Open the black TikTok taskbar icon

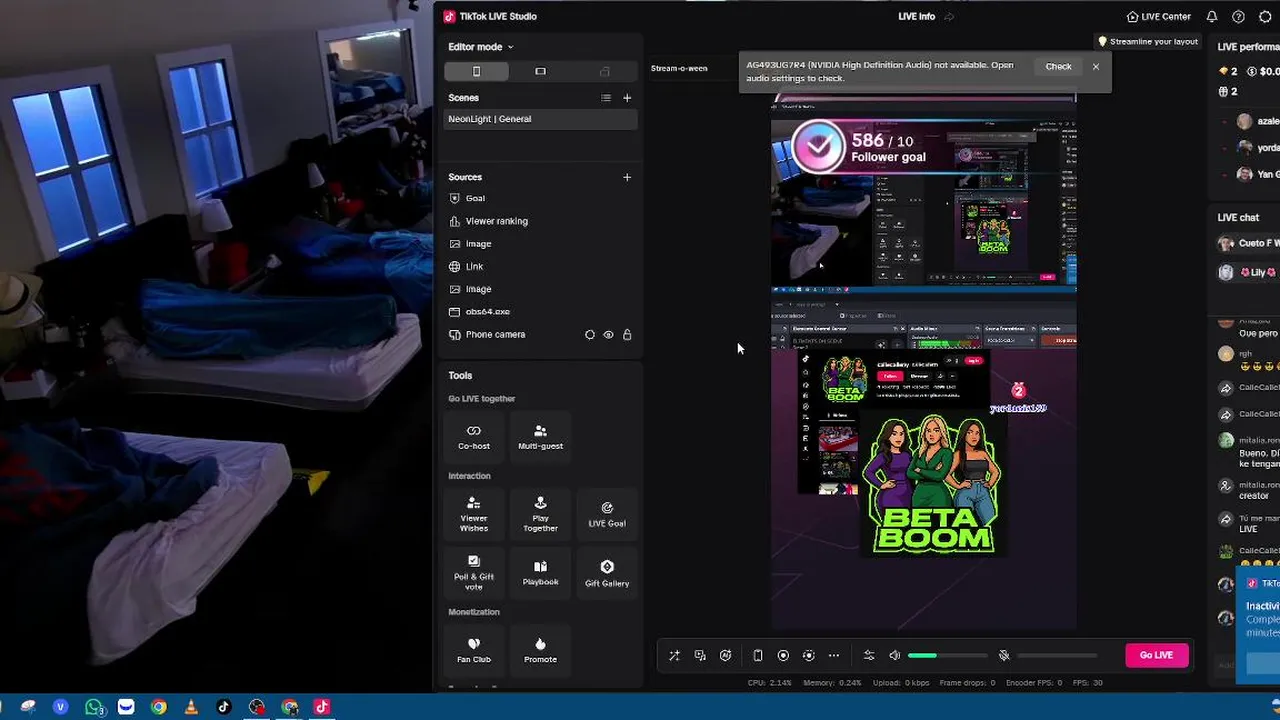click(x=224, y=707)
